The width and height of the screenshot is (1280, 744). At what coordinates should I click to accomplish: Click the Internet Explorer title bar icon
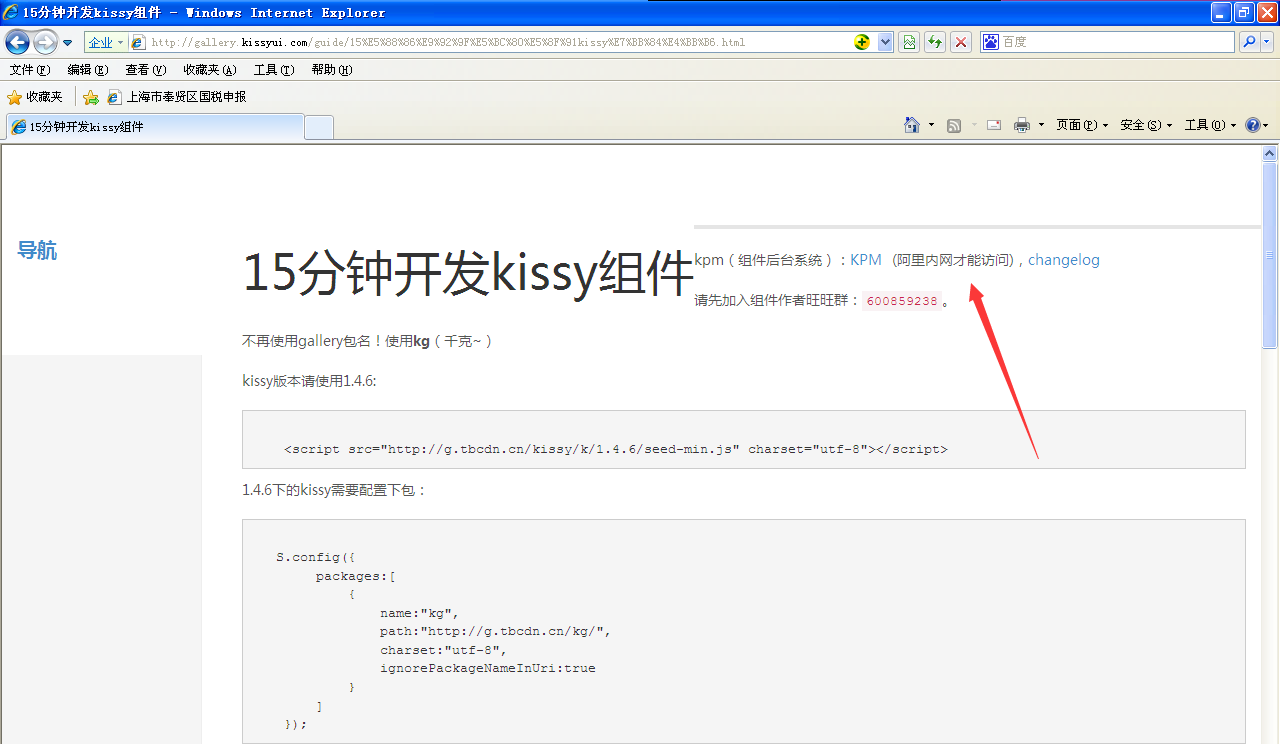(11, 13)
